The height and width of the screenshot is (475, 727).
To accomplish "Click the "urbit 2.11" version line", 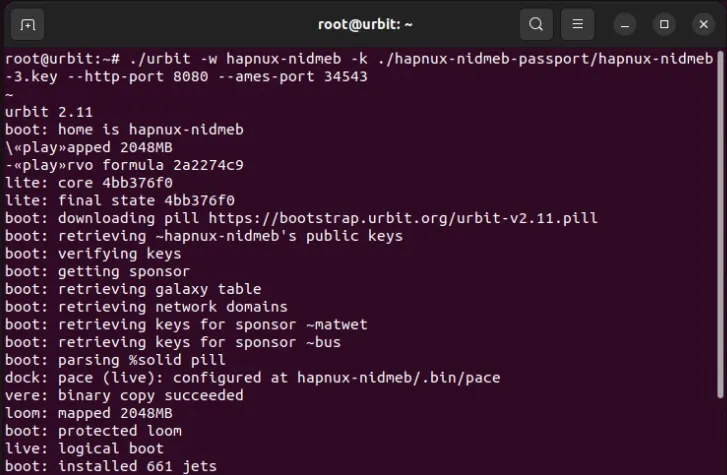I will (49, 112).
